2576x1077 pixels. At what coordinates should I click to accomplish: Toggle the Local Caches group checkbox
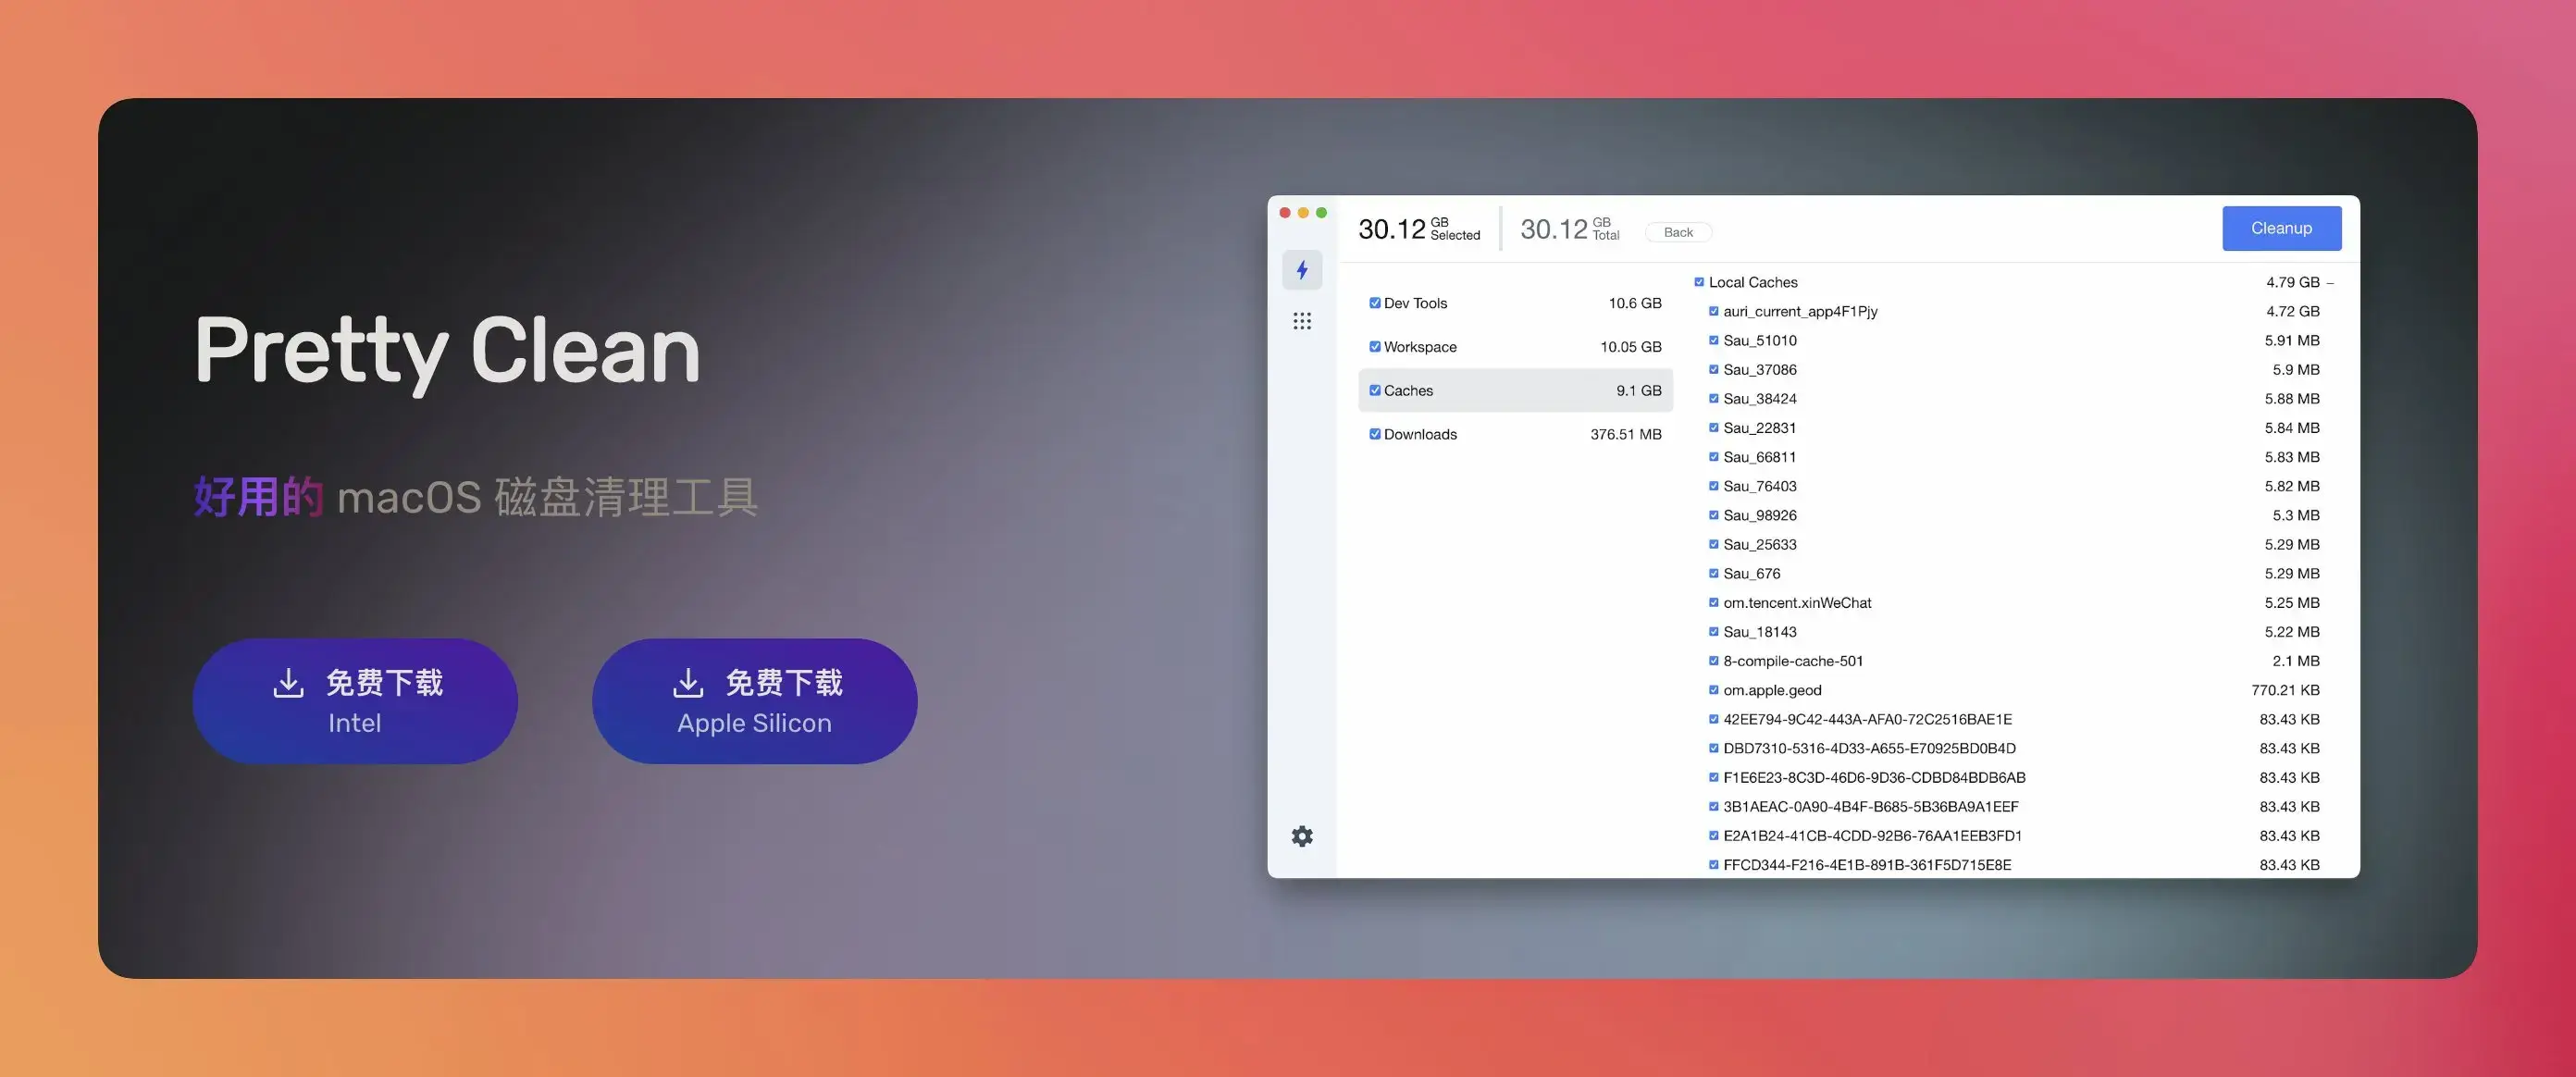pyautogui.click(x=1699, y=282)
